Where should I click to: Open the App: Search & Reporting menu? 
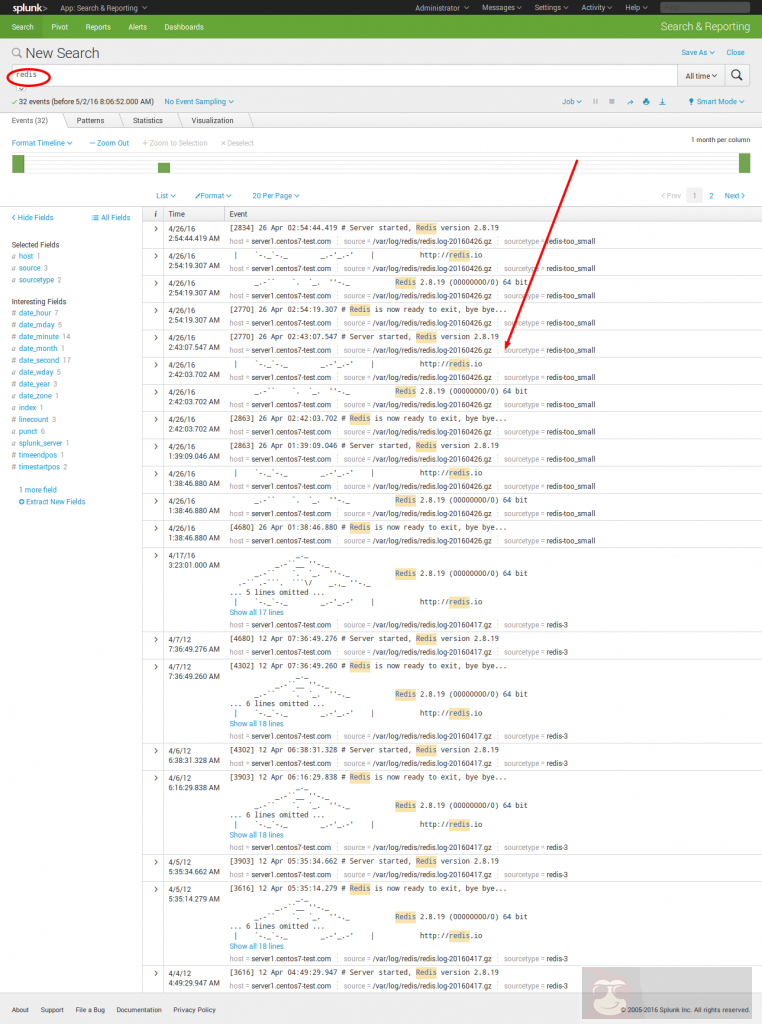pos(103,8)
